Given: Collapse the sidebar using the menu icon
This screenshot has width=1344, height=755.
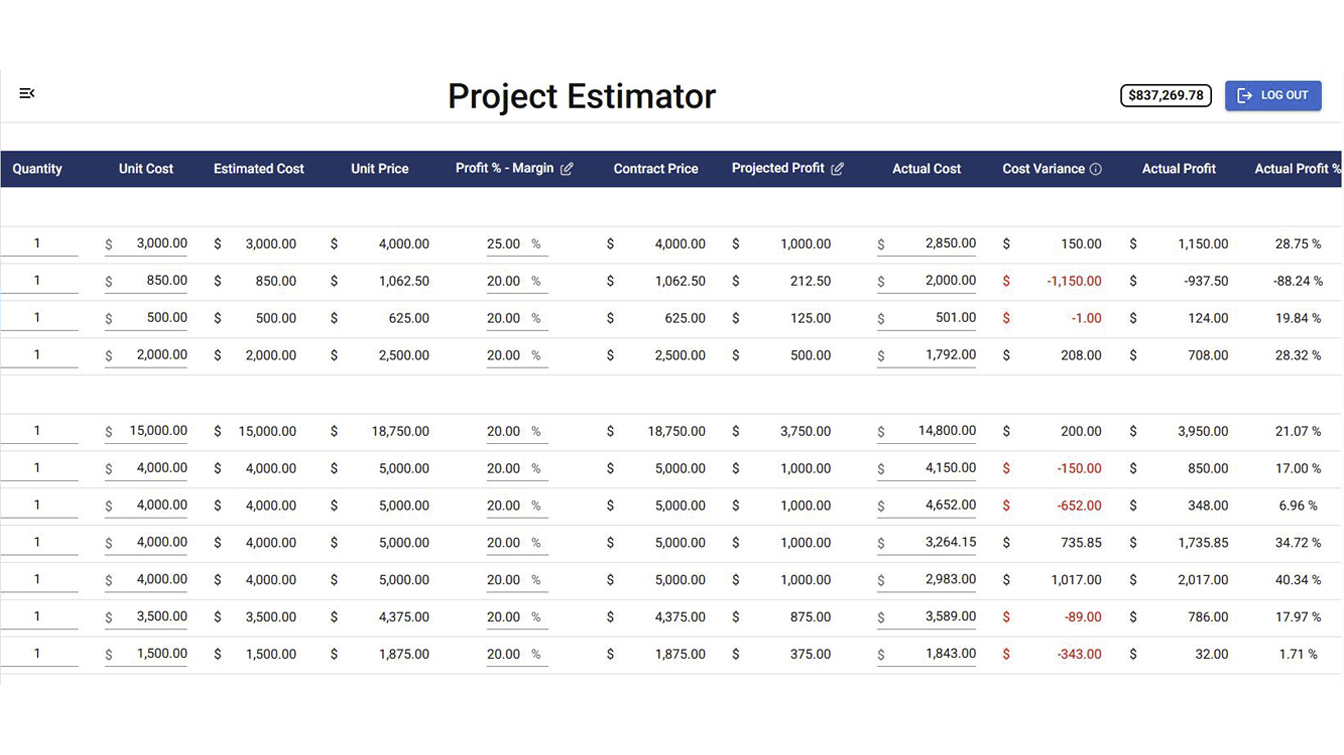Looking at the screenshot, I should point(27,94).
